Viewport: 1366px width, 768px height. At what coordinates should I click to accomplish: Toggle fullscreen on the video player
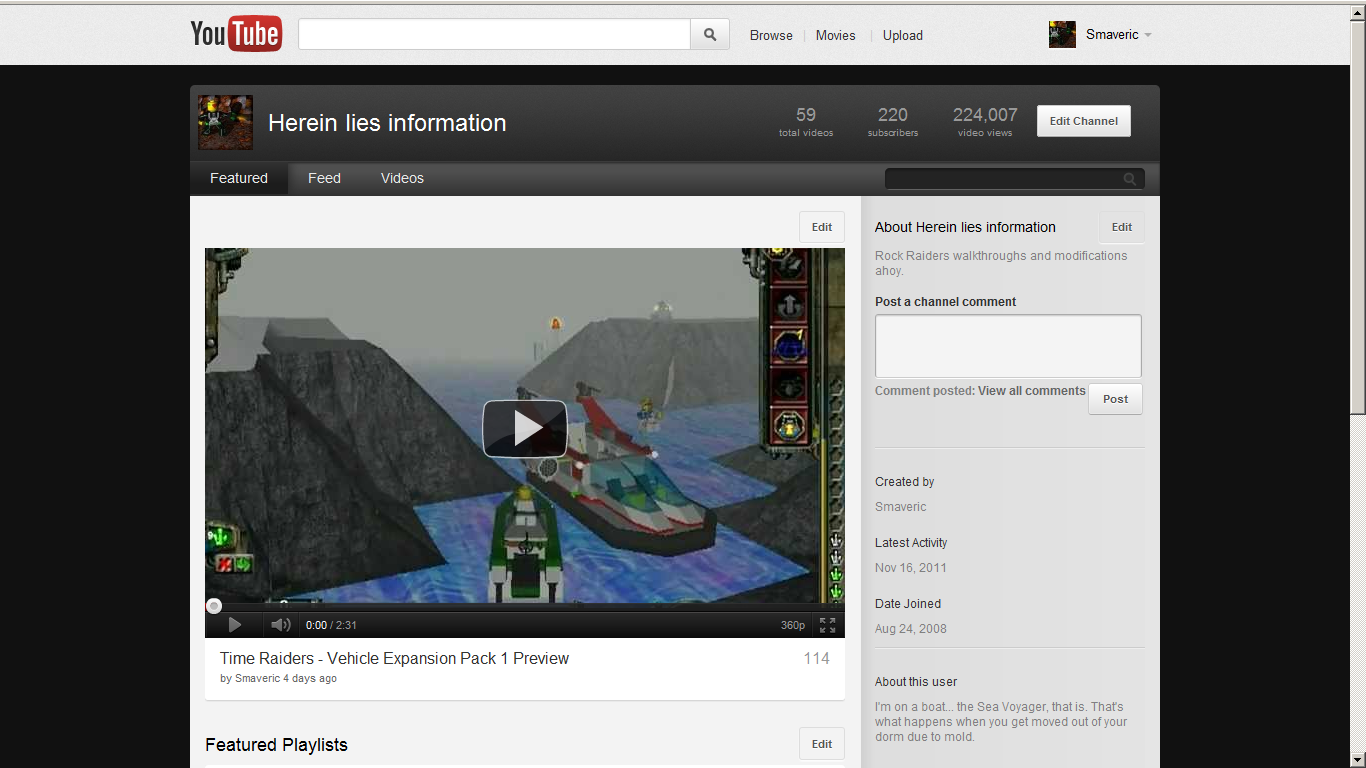(828, 625)
